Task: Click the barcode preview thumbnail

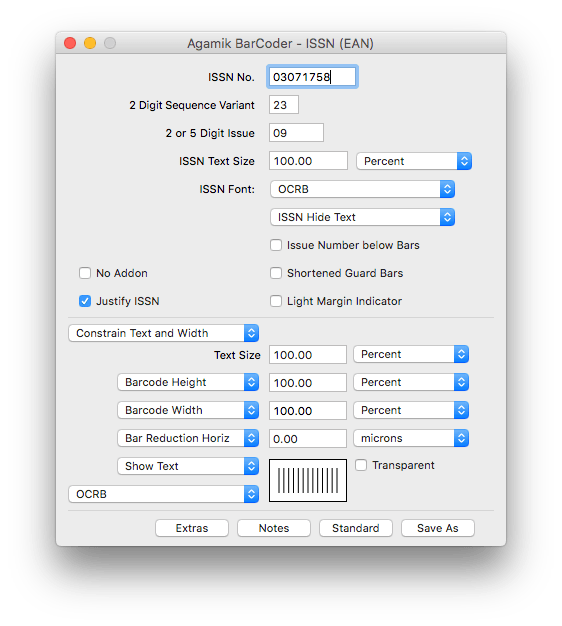Action: coord(308,480)
